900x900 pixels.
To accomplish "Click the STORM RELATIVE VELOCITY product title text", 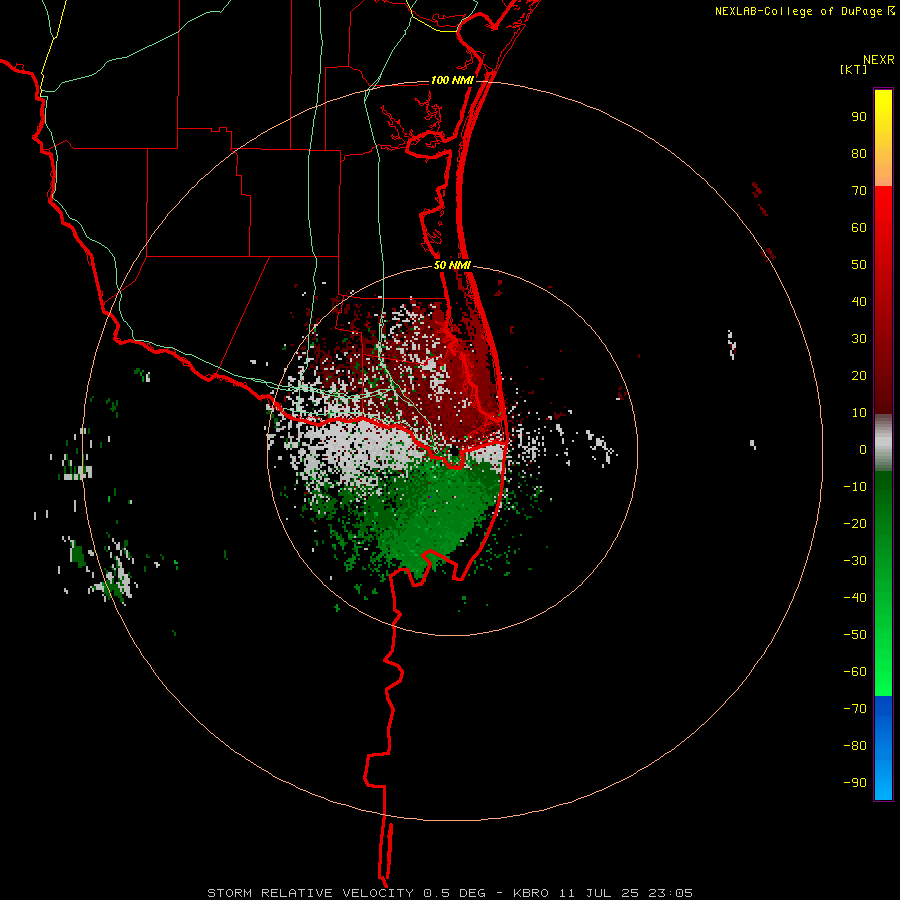I will (310, 893).
